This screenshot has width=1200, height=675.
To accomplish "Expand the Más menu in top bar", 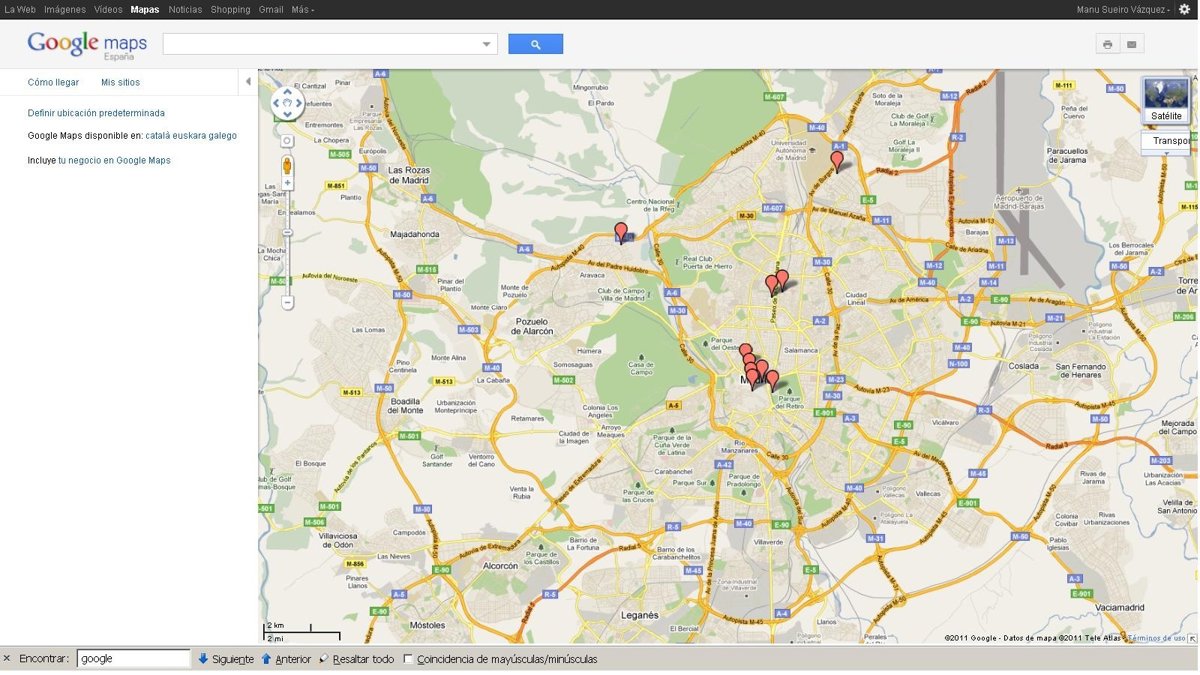I will tap(302, 9).
